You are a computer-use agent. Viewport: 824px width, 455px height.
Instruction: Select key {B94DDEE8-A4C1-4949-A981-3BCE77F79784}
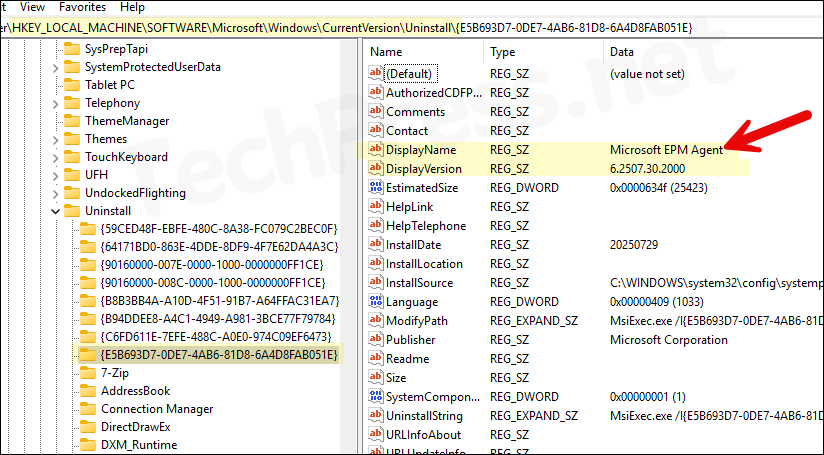click(x=218, y=318)
